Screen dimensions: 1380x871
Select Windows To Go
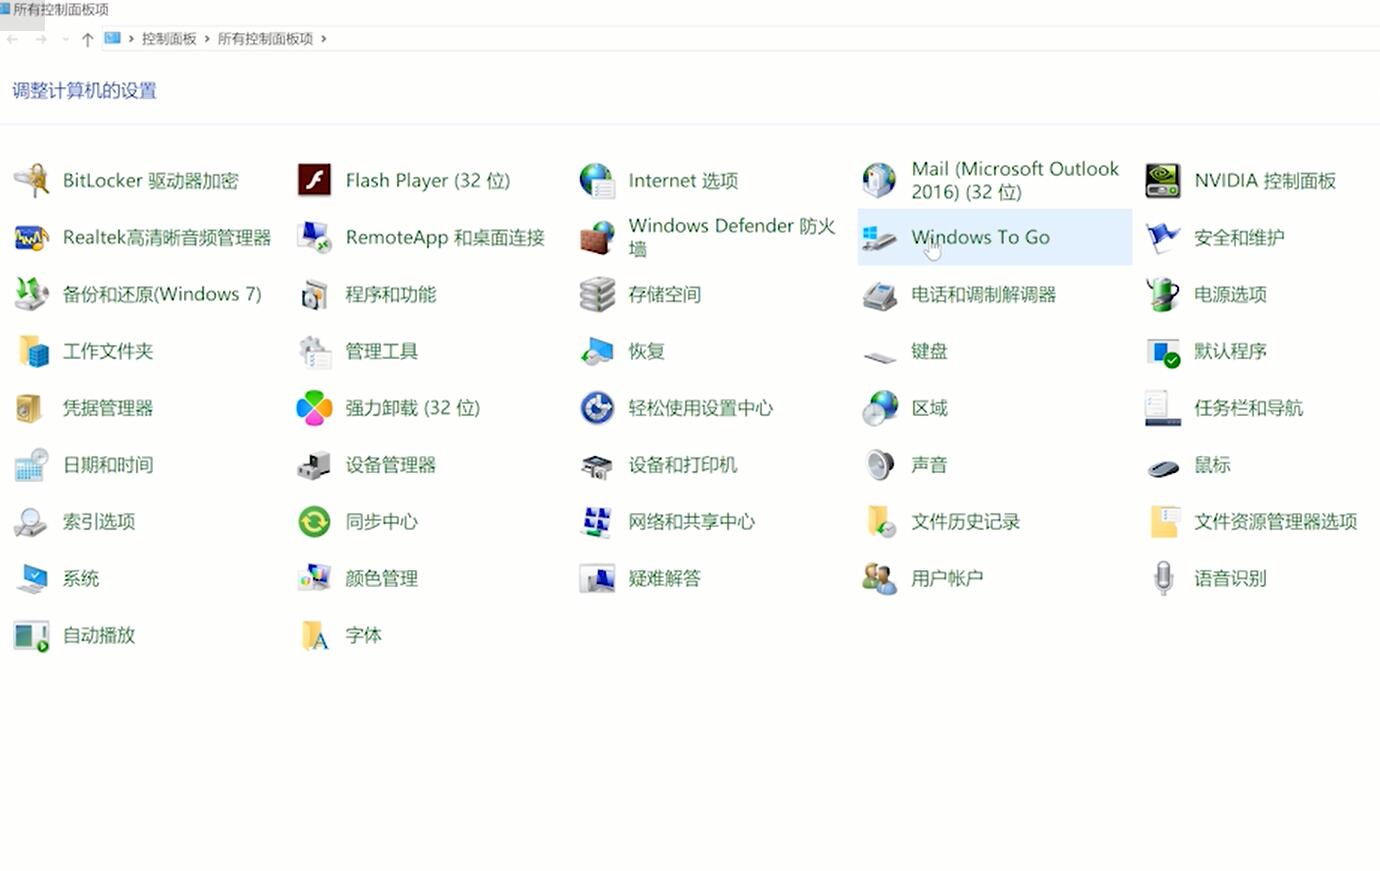coord(980,237)
